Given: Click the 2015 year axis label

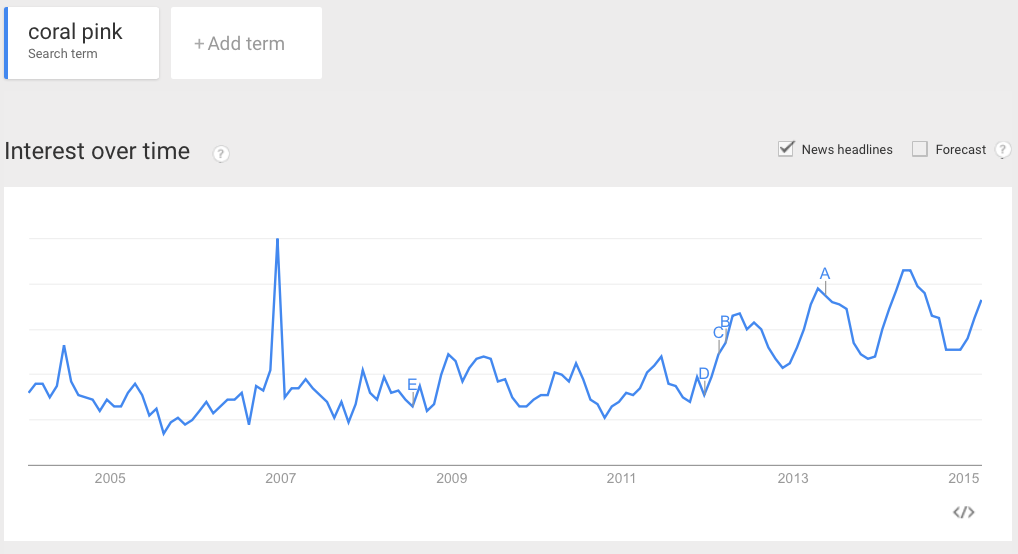Looking at the screenshot, I should coord(963,479).
